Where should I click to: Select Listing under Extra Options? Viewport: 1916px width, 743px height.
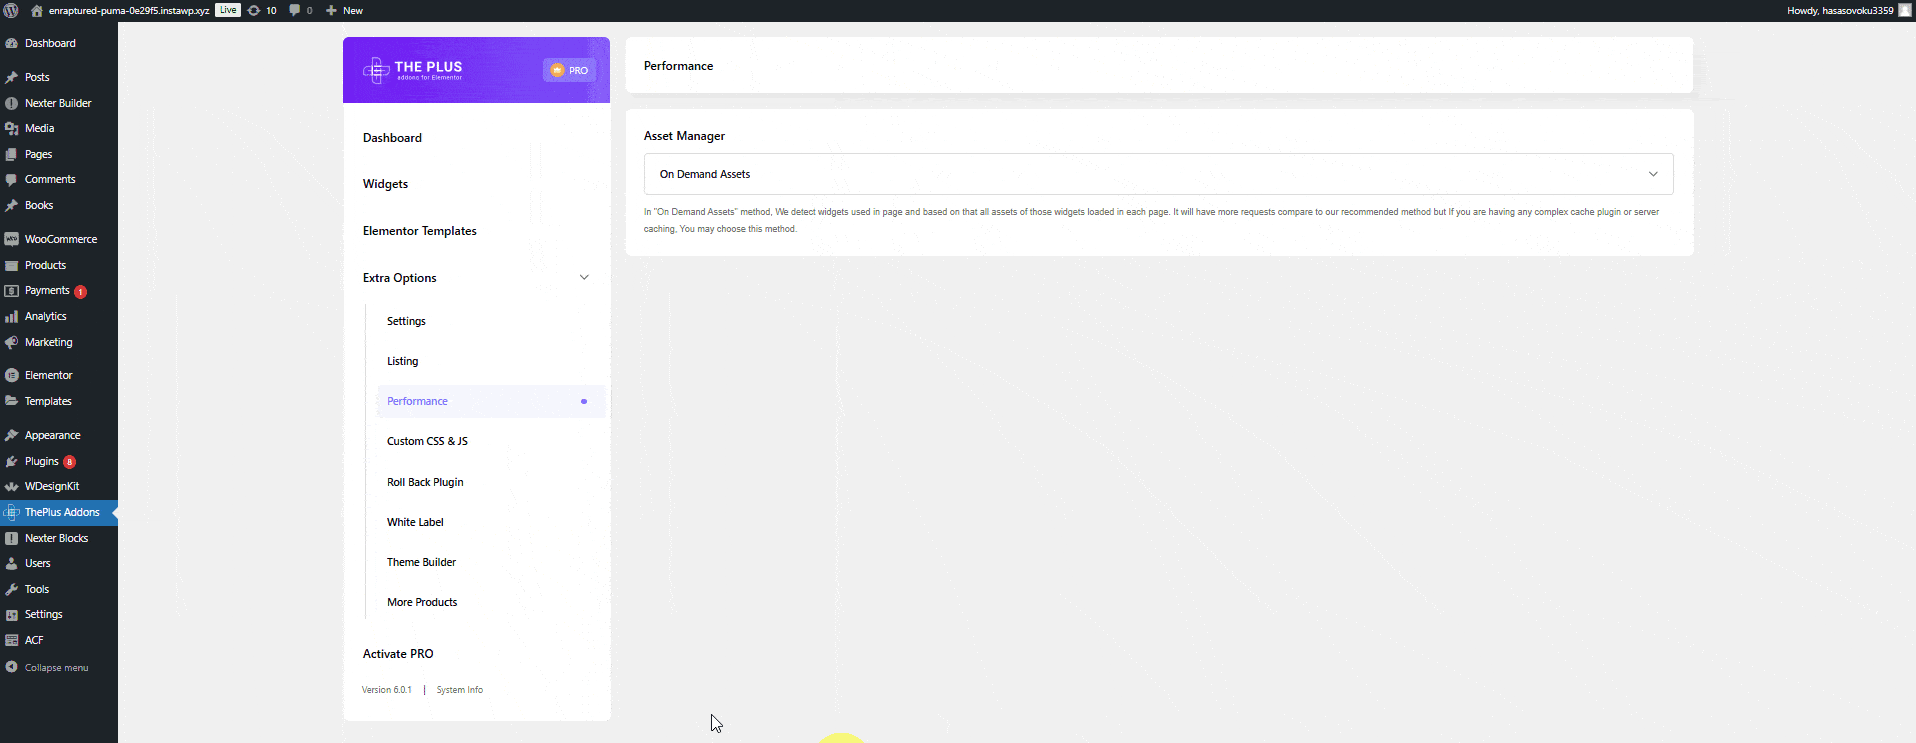(x=403, y=361)
